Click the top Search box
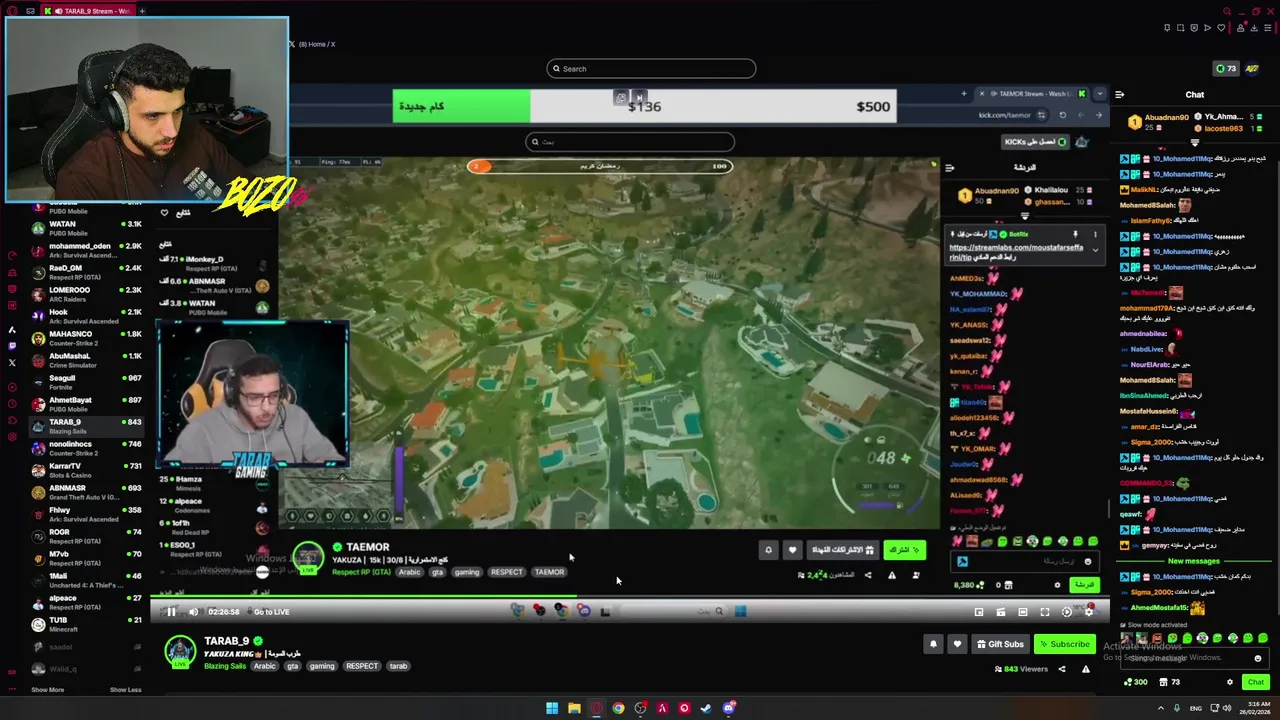 (651, 69)
